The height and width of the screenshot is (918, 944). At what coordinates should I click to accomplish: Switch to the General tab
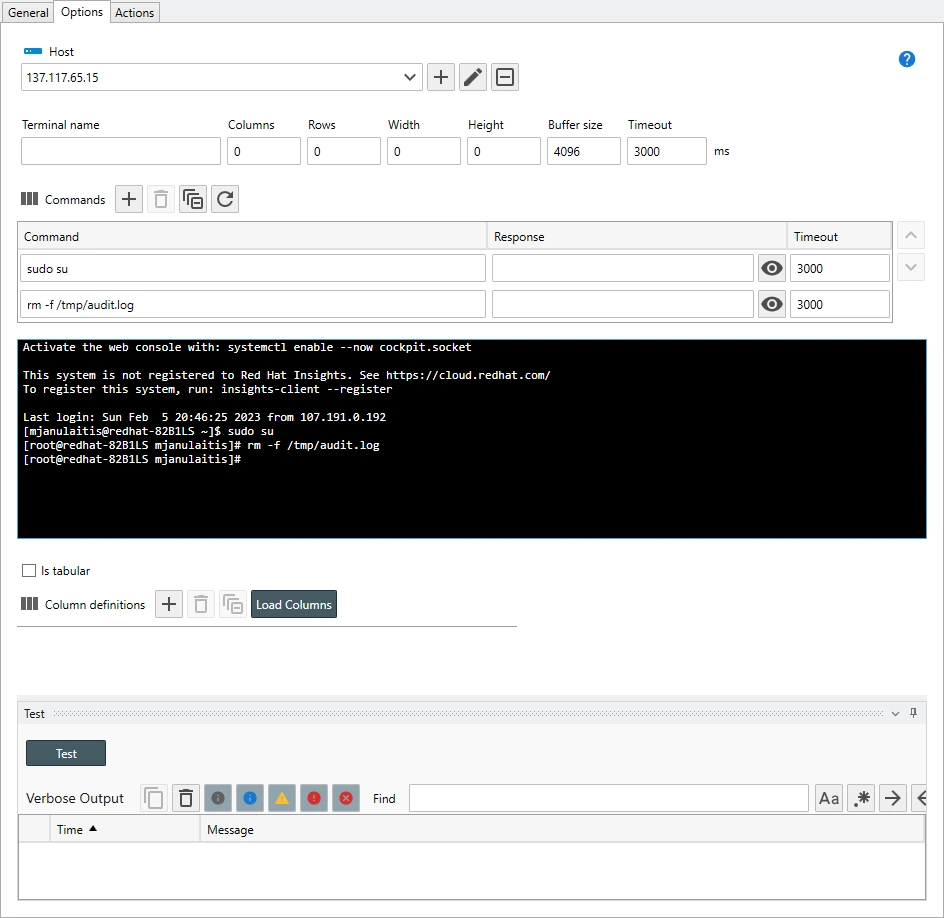click(28, 12)
